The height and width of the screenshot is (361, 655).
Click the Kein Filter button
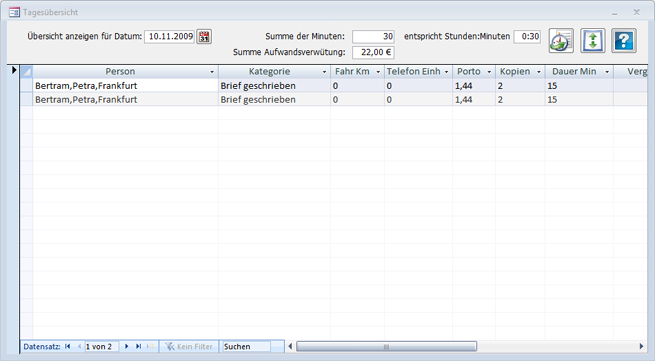(189, 346)
